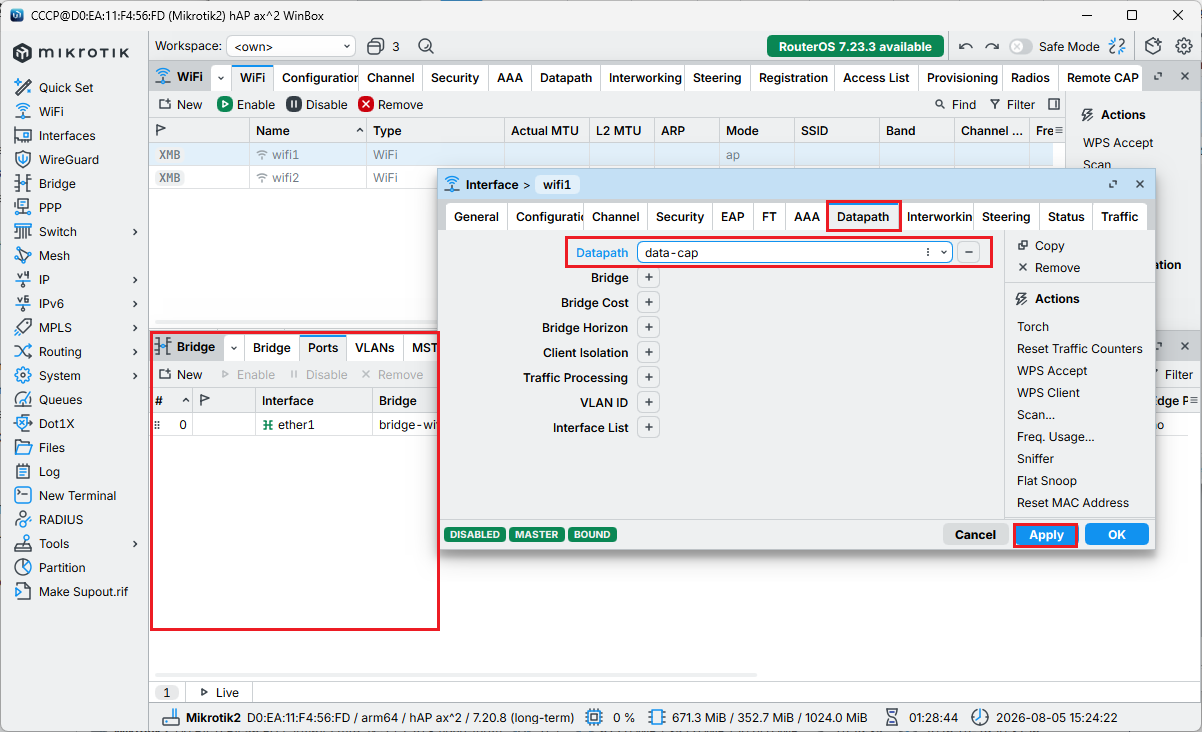Click the undo arrow in top toolbar

[965, 46]
